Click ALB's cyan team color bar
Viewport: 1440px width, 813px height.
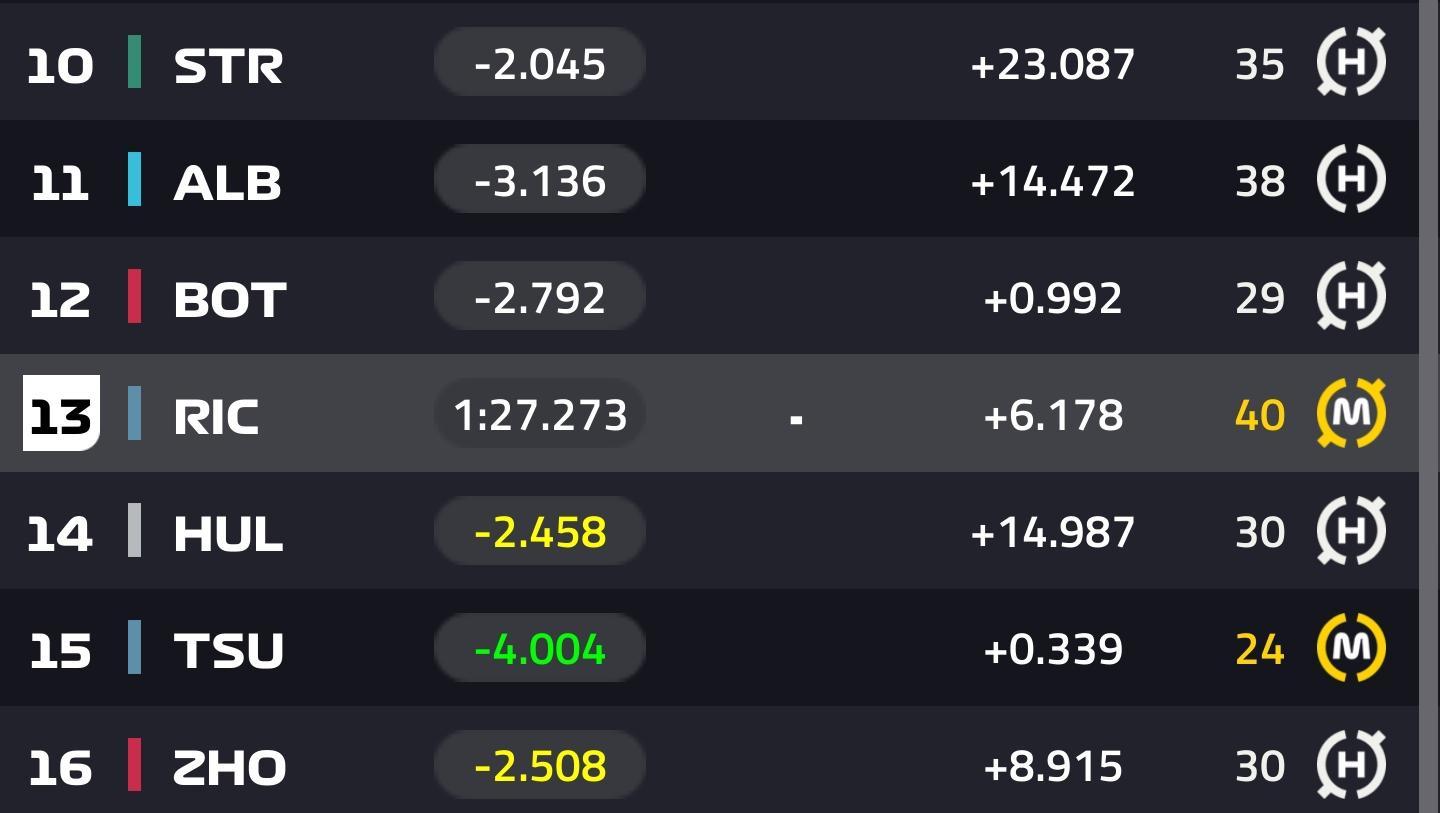pyautogui.click(x=134, y=179)
